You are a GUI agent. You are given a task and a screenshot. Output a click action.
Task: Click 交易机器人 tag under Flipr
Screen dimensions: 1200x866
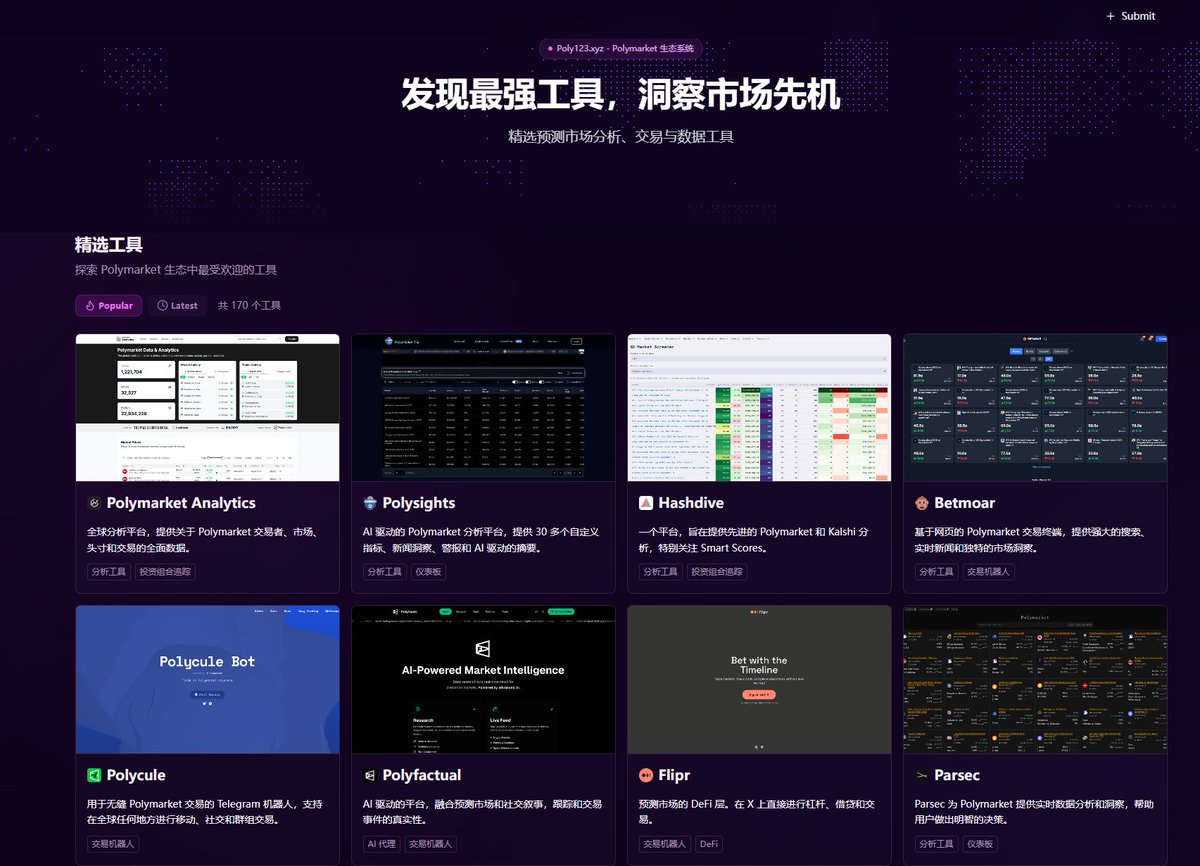coord(664,844)
